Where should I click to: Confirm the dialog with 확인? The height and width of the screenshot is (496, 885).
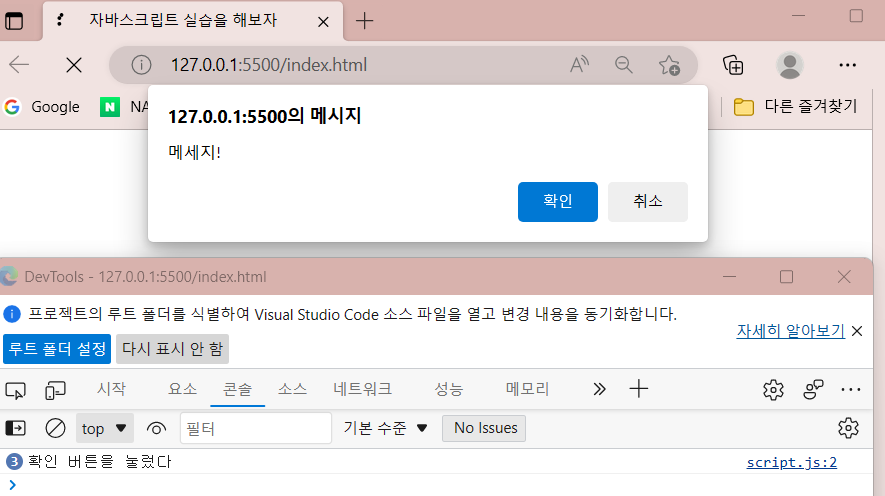[558, 201]
